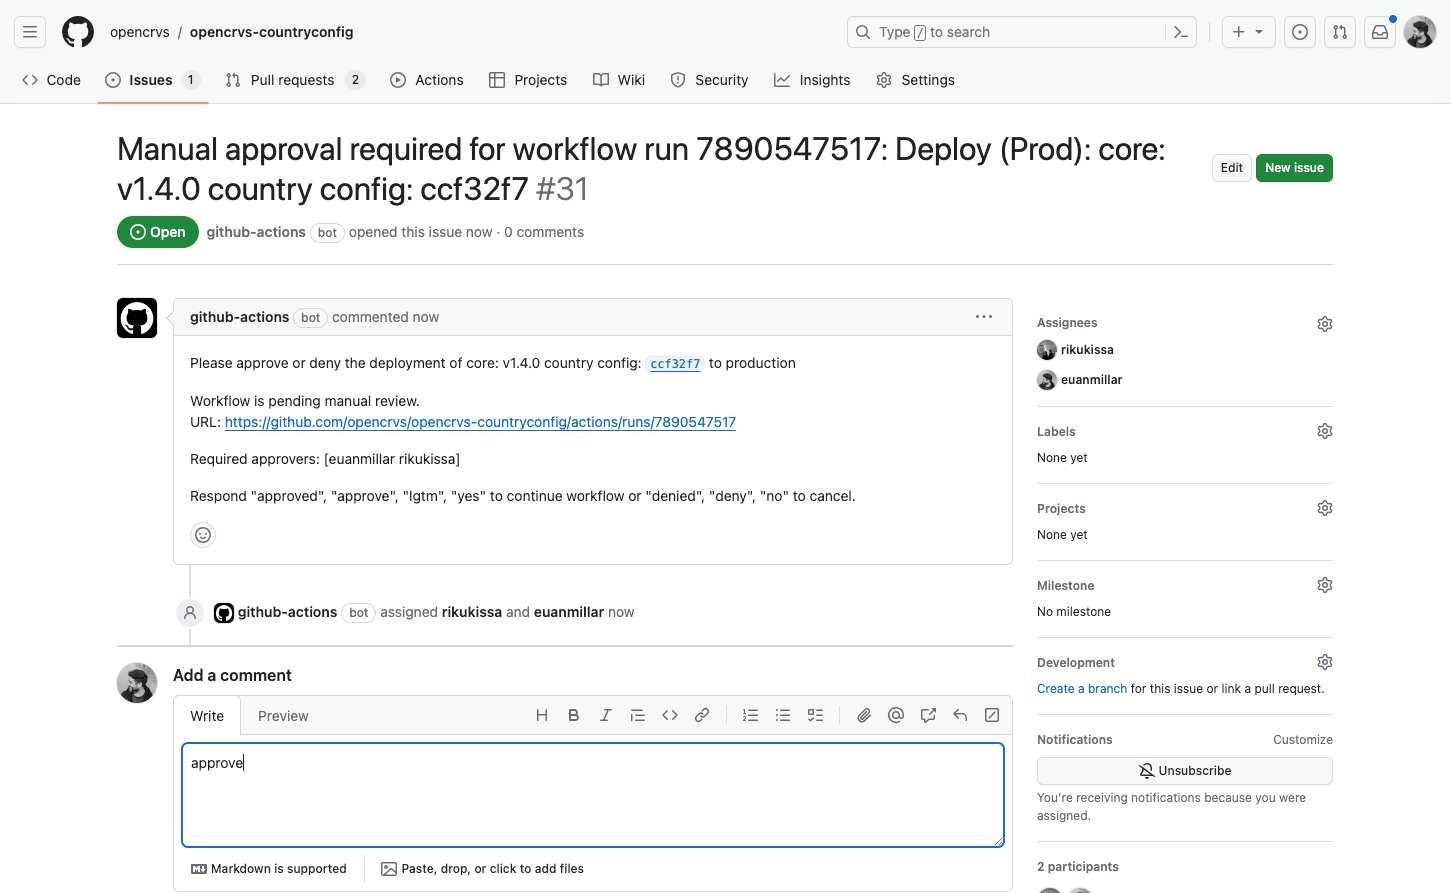Add a numbered list from toolbar
The width and height of the screenshot is (1451, 893).
[x=750, y=715]
